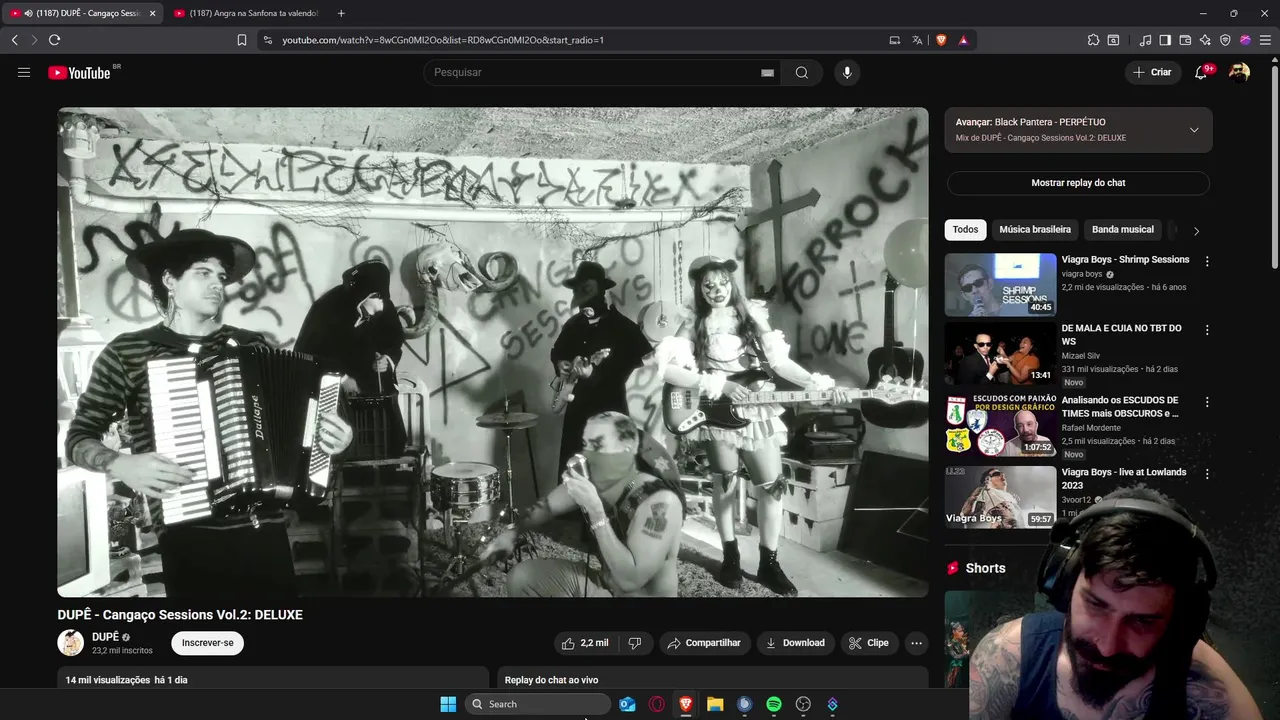The width and height of the screenshot is (1280, 720).
Task: Open the browser main menu
Action: point(1265,40)
